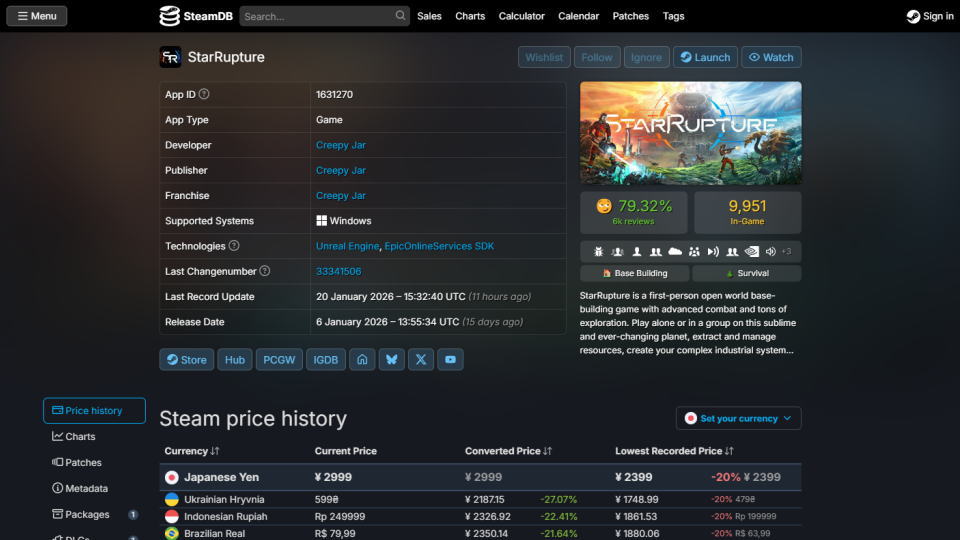Click the SteamDB logo in the header

[183, 16]
